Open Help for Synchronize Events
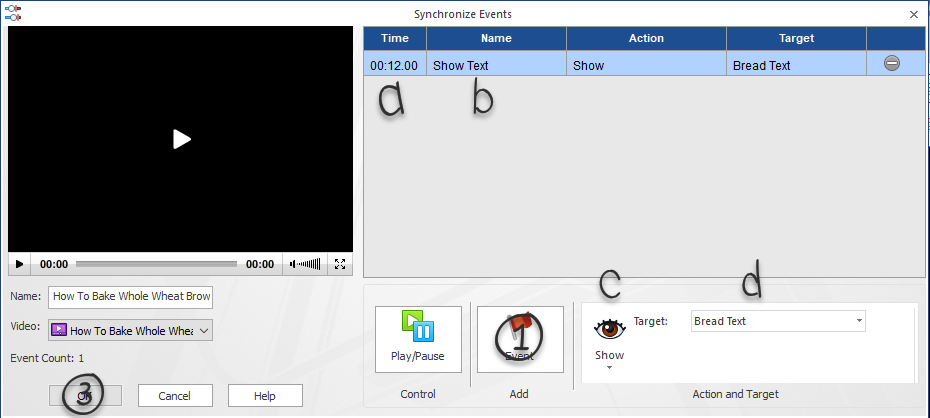930x418 pixels. click(x=265, y=396)
